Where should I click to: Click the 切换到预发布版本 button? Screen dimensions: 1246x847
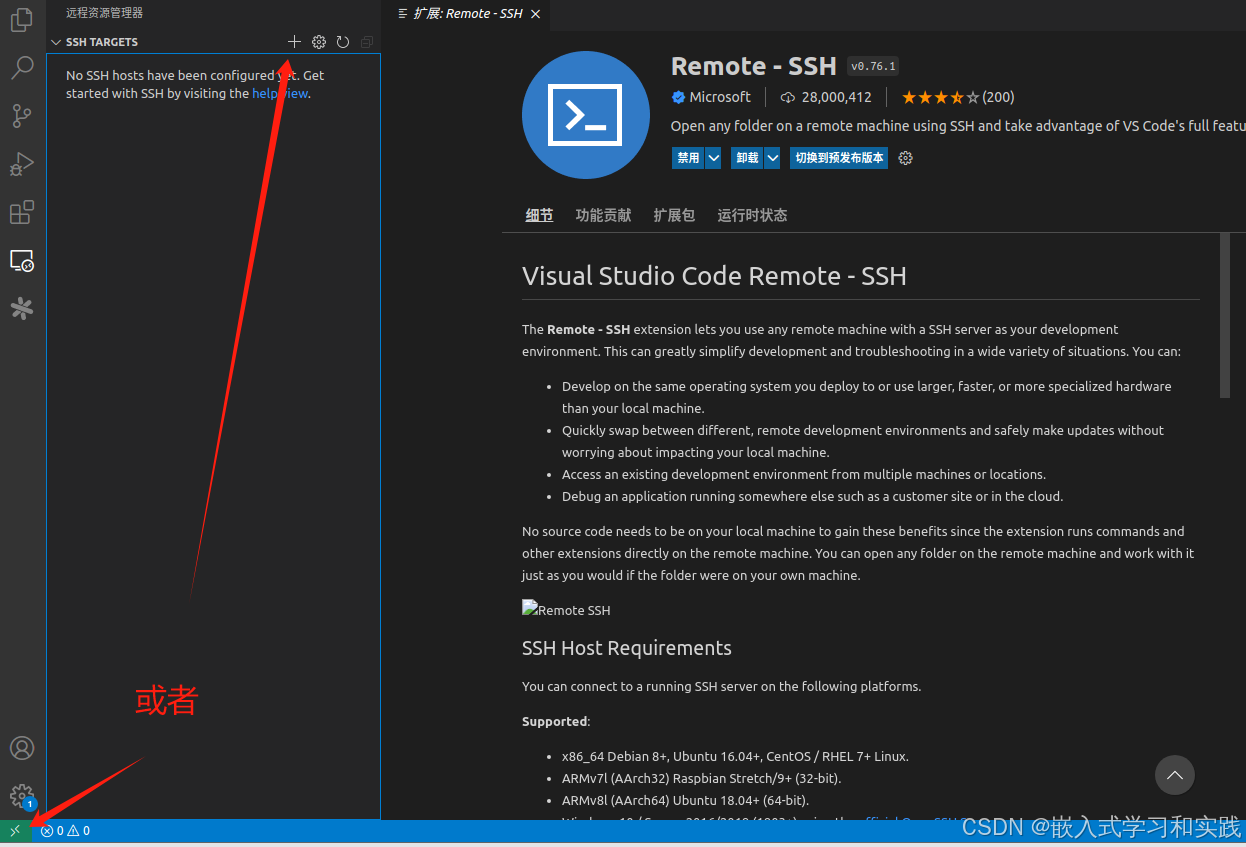click(x=838, y=157)
